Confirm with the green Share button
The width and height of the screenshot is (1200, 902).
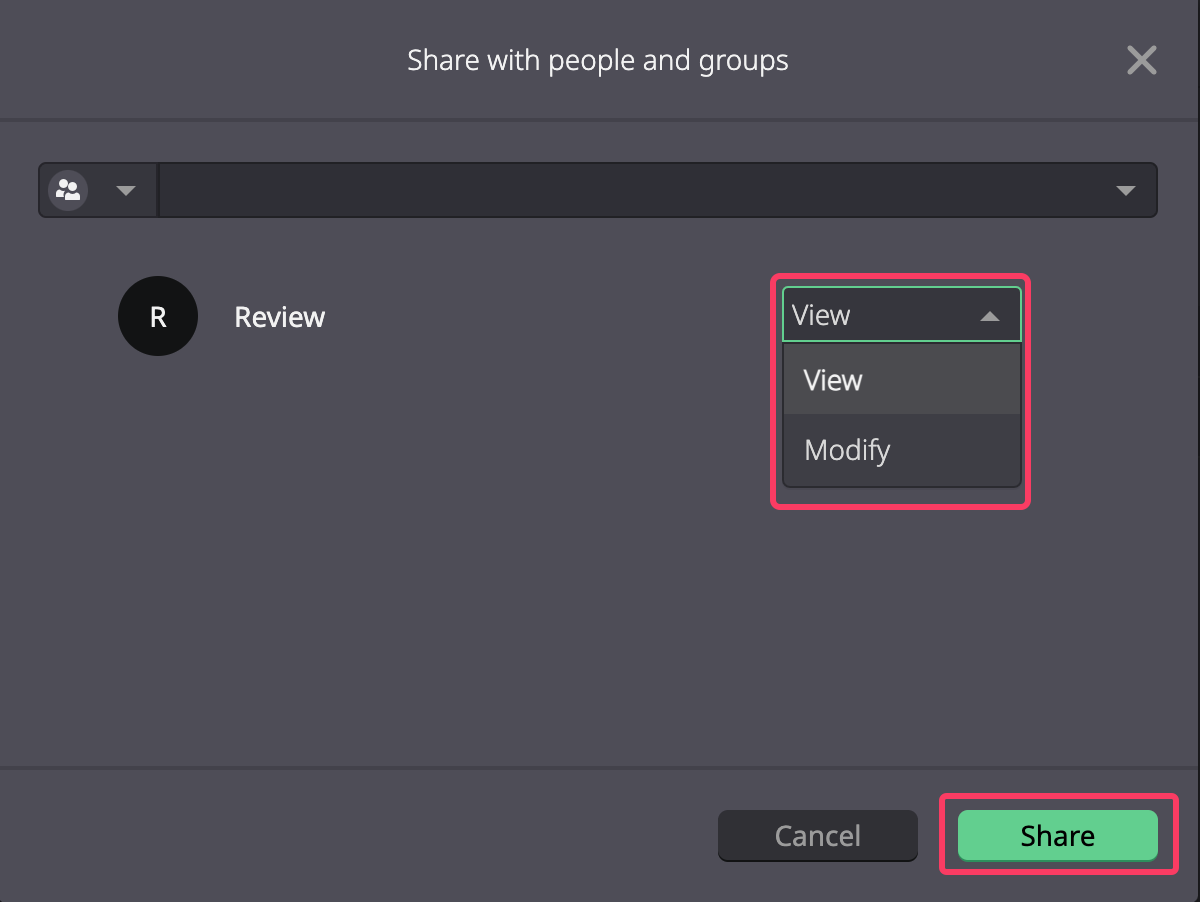point(1058,836)
